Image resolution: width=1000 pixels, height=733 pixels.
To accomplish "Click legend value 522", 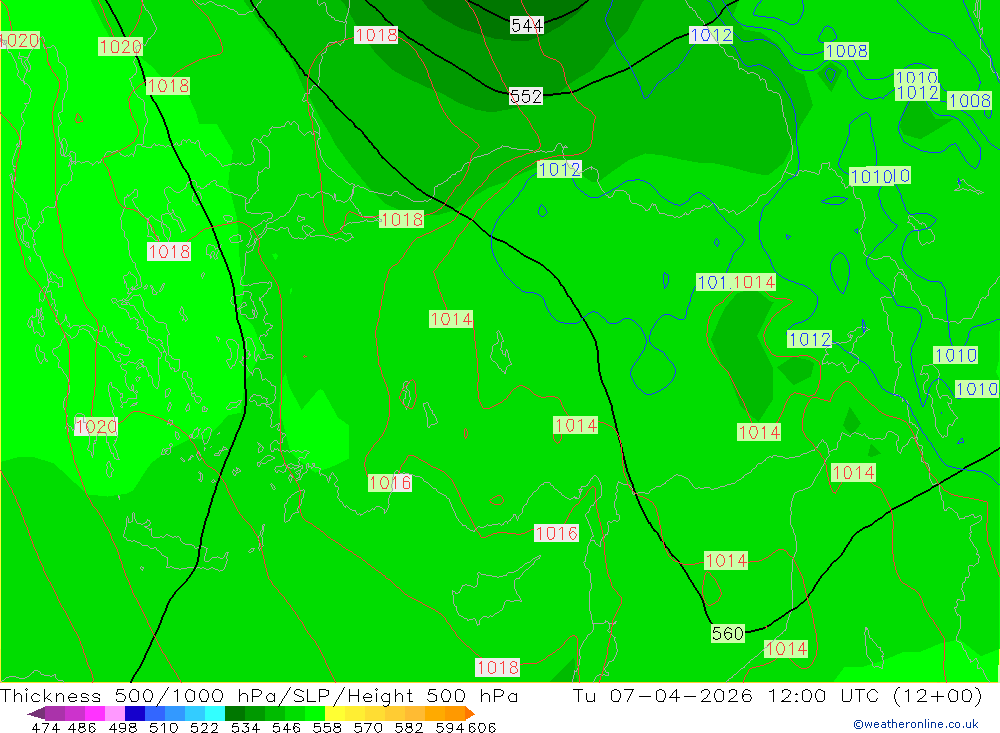I will point(204,727).
